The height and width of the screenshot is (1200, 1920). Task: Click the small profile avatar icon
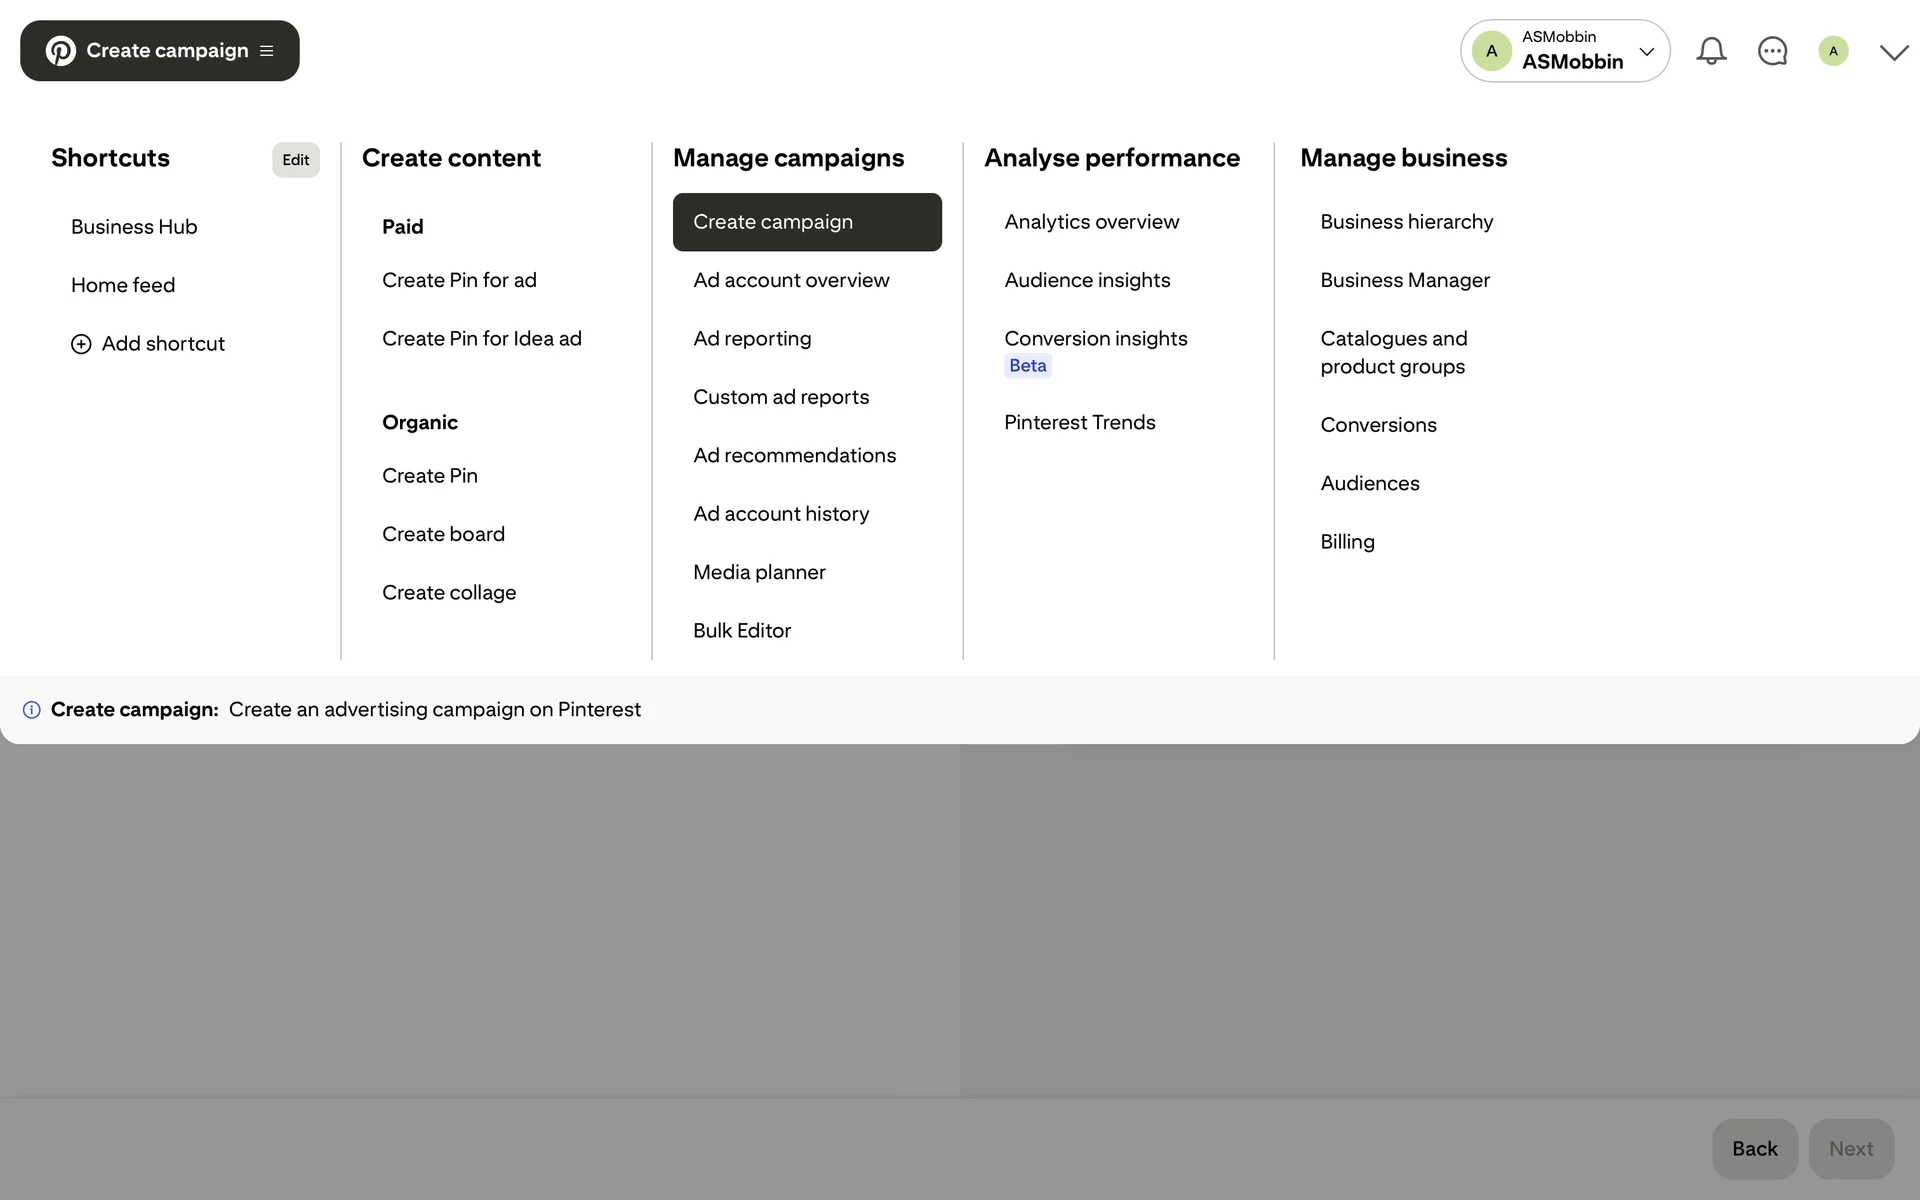click(1833, 51)
